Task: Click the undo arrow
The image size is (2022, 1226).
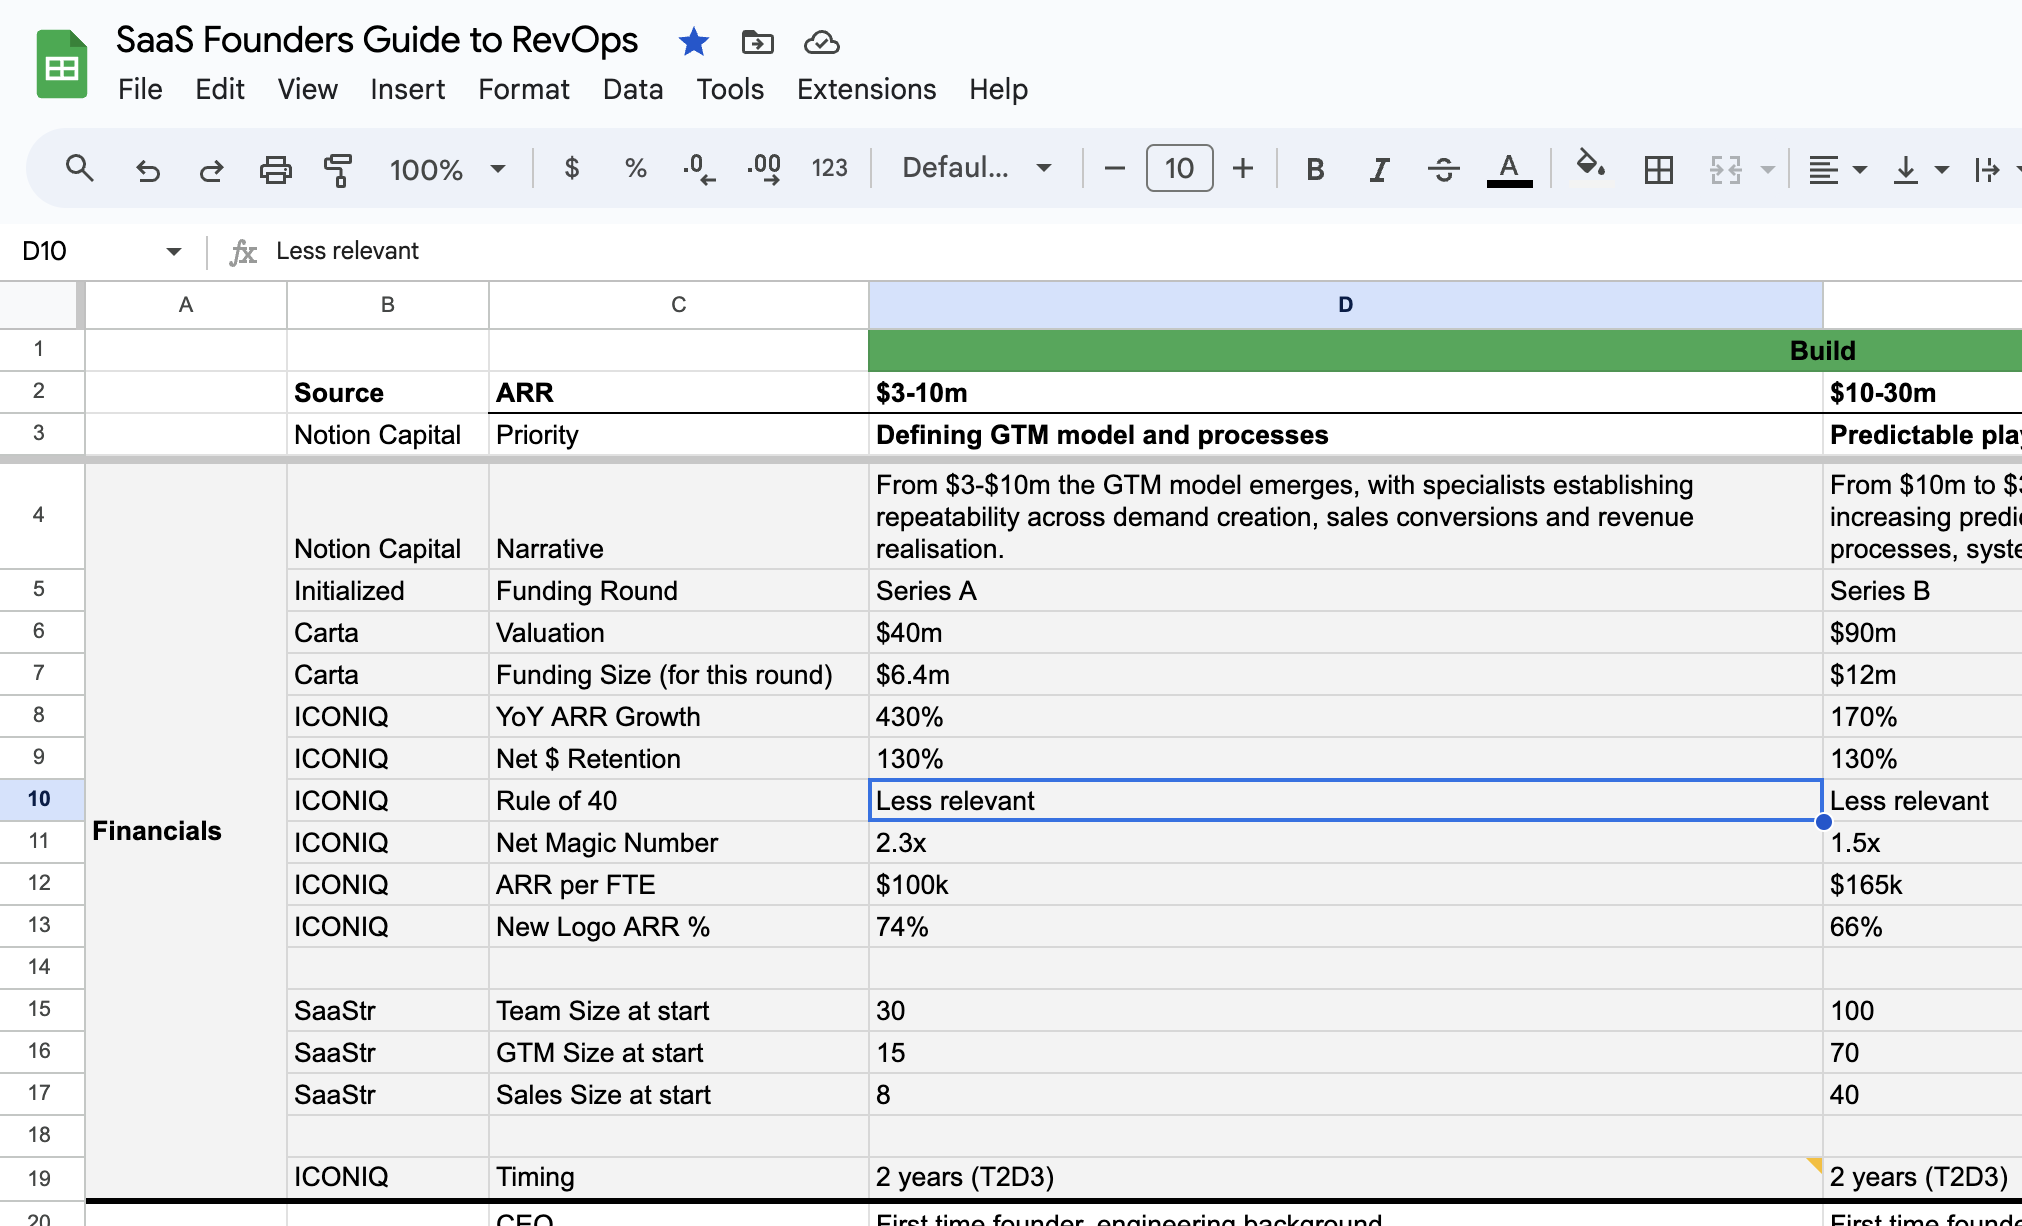Action: (147, 169)
